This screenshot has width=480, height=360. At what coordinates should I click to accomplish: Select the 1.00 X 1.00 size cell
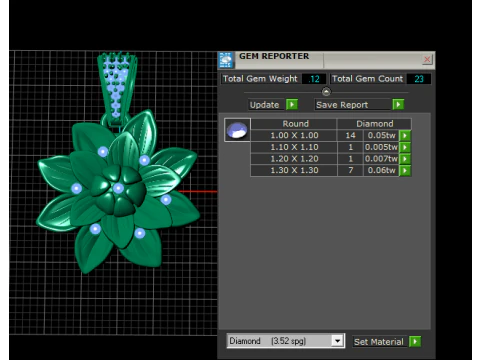pyautogui.click(x=294, y=136)
